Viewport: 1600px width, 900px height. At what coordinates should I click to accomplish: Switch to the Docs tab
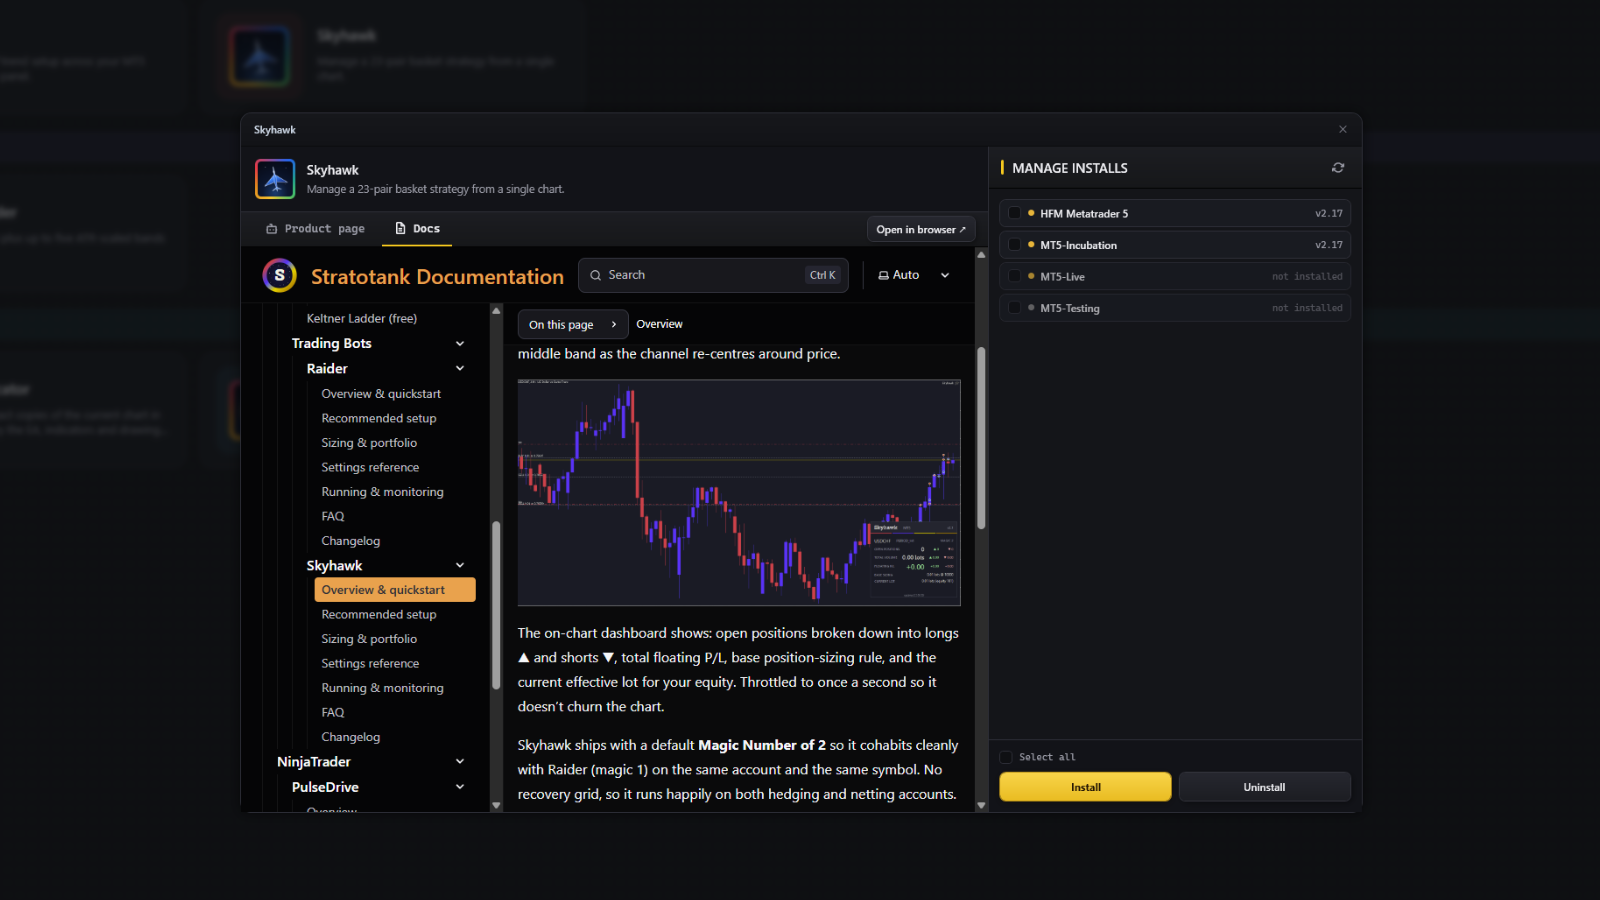point(418,229)
